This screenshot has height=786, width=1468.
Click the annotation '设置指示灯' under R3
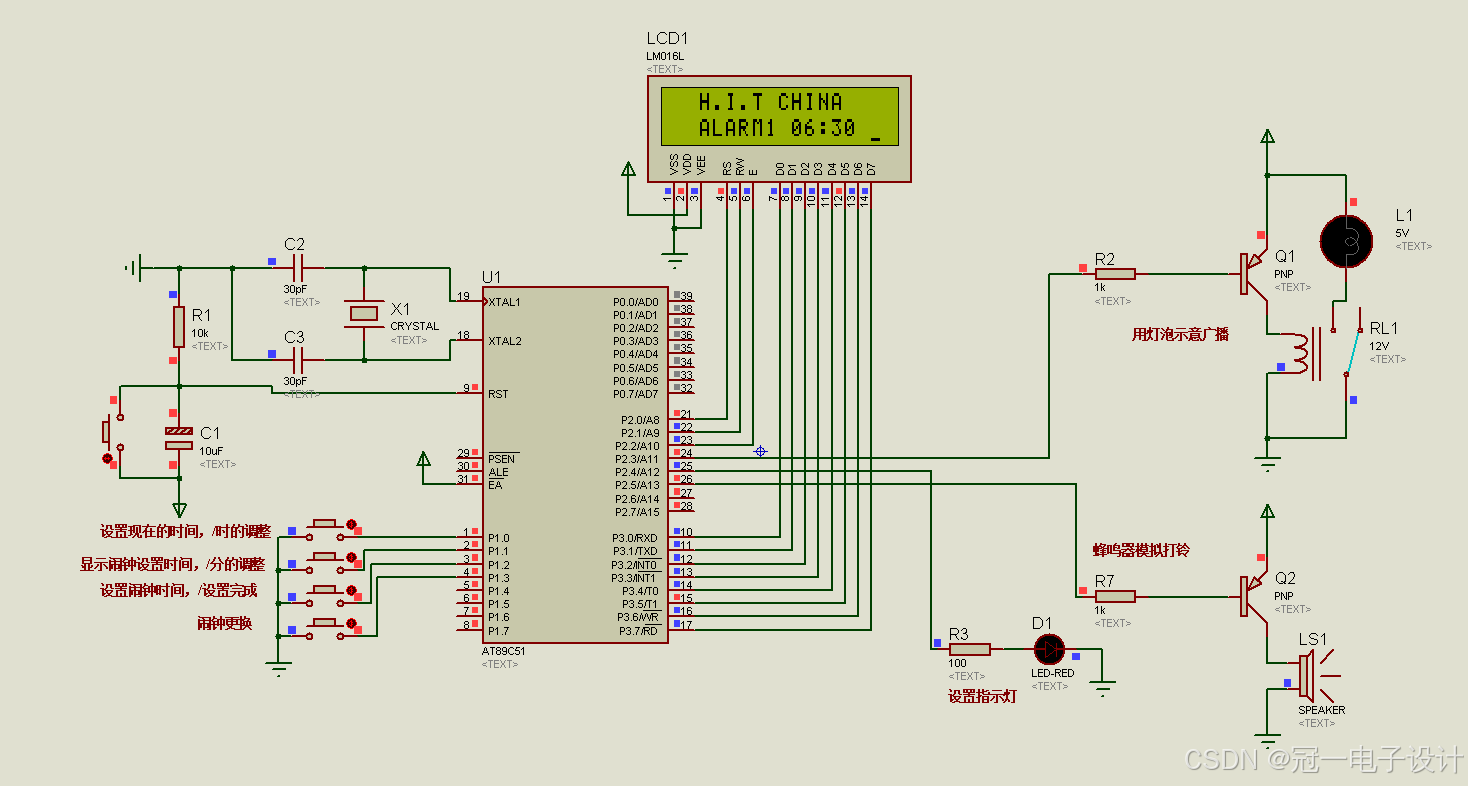(x=982, y=696)
